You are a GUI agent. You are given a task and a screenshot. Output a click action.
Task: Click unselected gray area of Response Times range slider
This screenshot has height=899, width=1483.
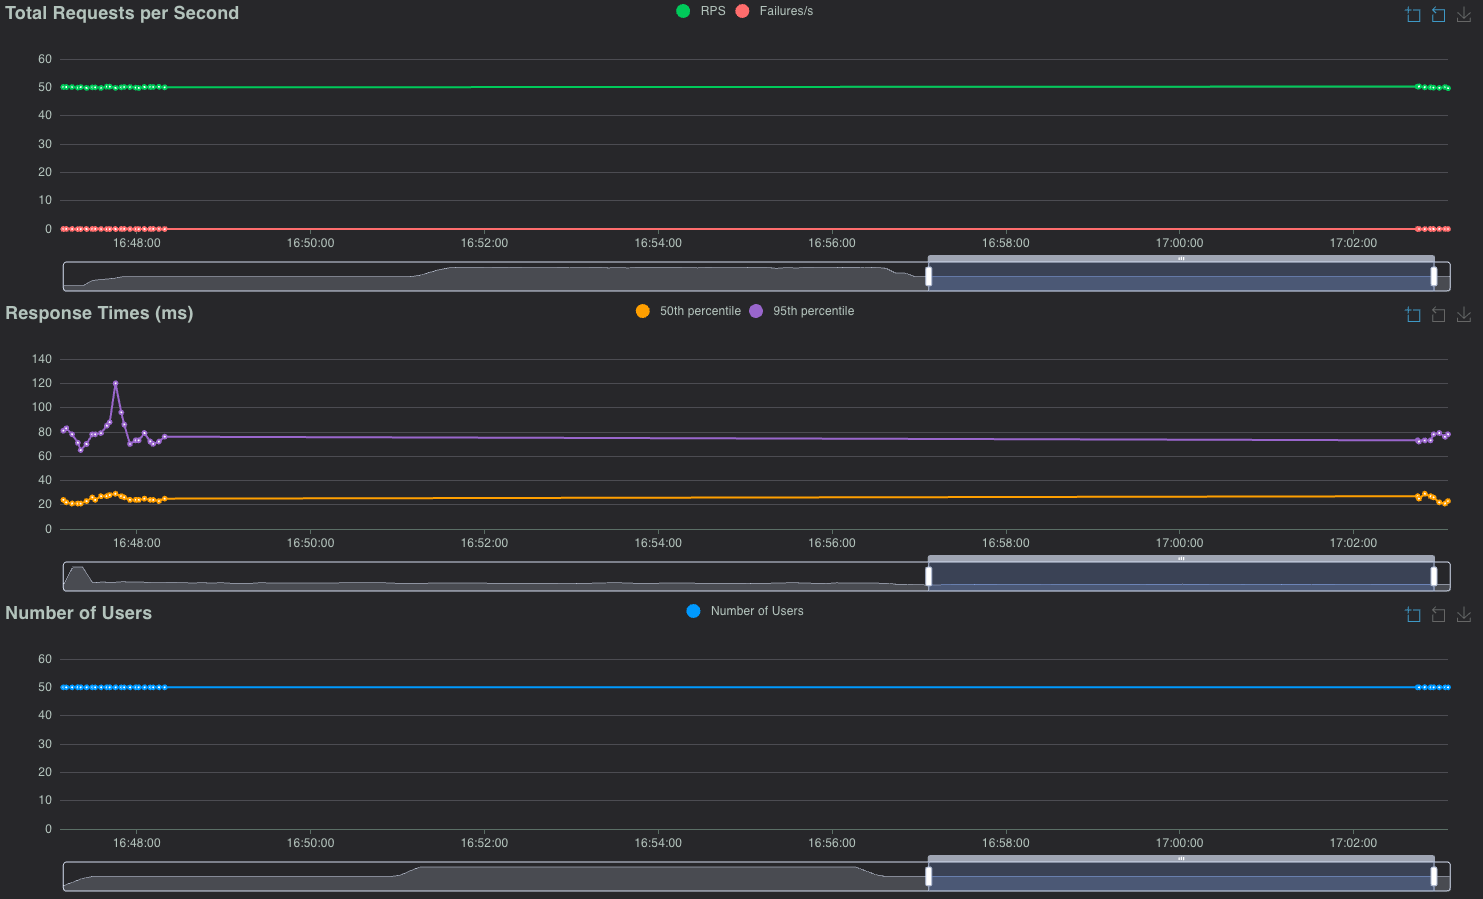click(500, 577)
